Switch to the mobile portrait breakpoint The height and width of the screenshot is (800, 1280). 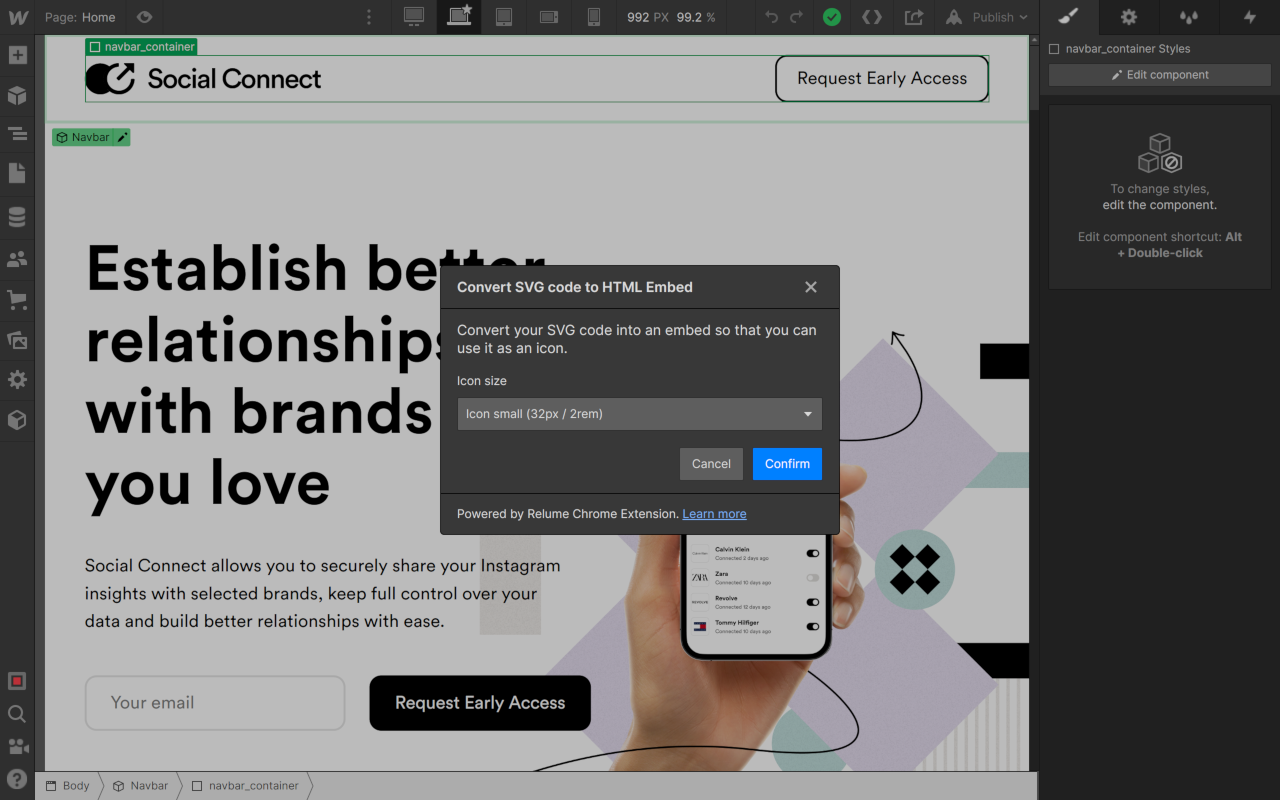[x=594, y=17]
